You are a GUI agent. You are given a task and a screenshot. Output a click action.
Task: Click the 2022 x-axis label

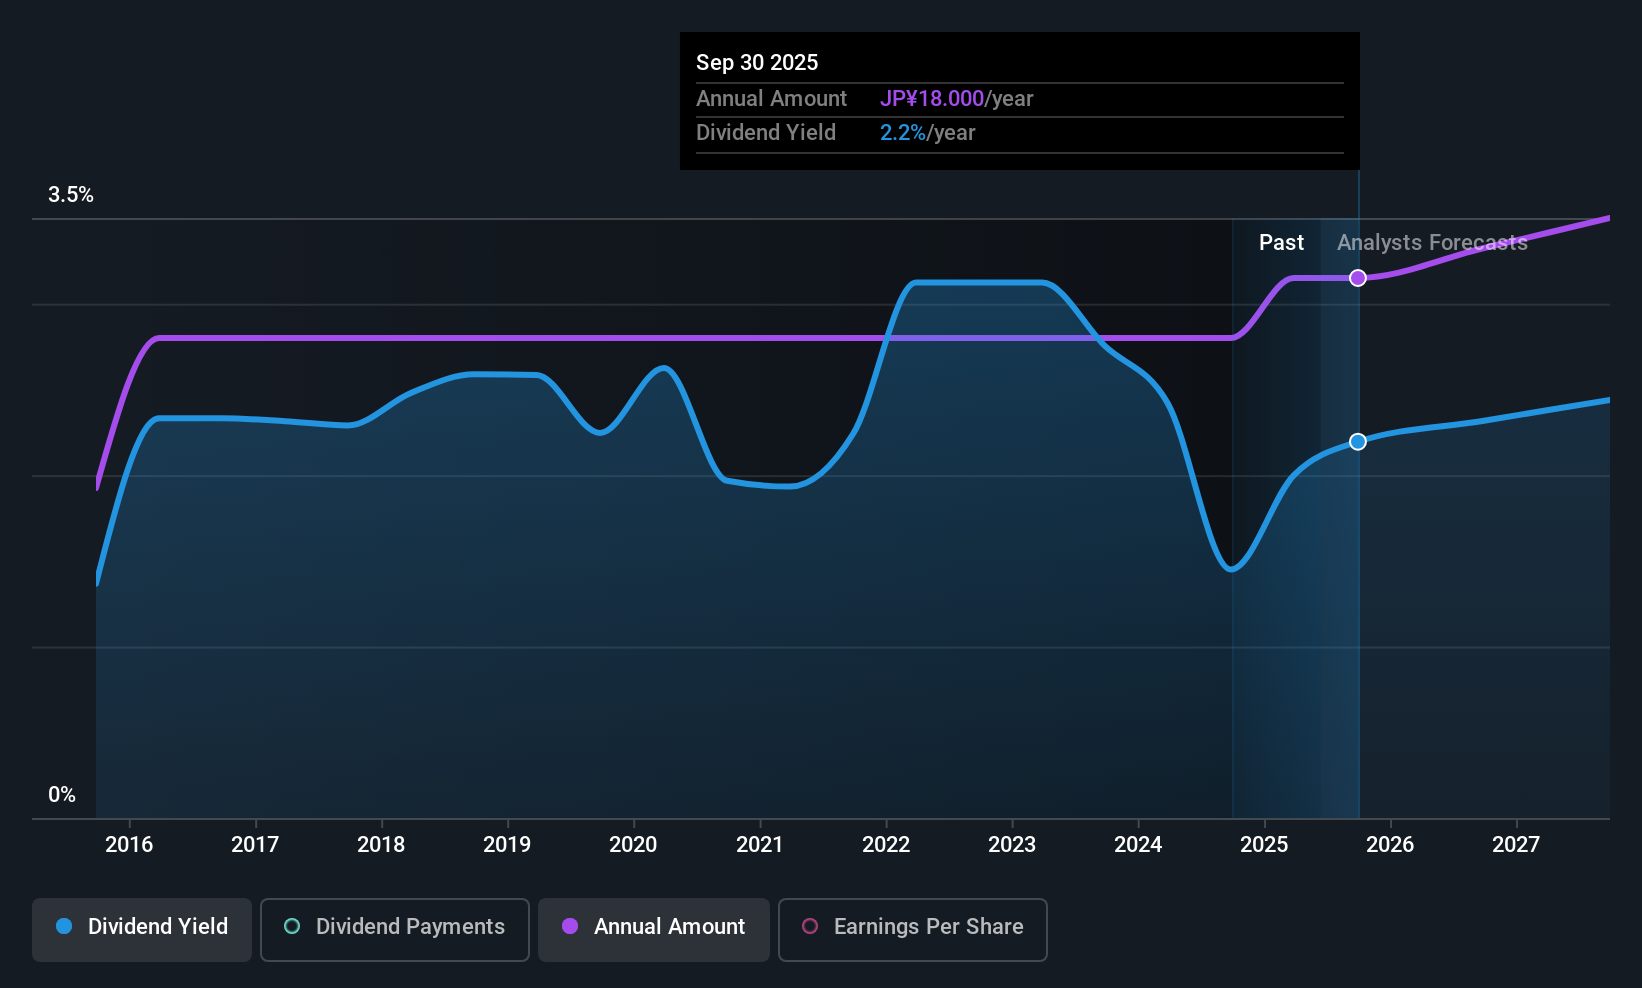click(886, 845)
